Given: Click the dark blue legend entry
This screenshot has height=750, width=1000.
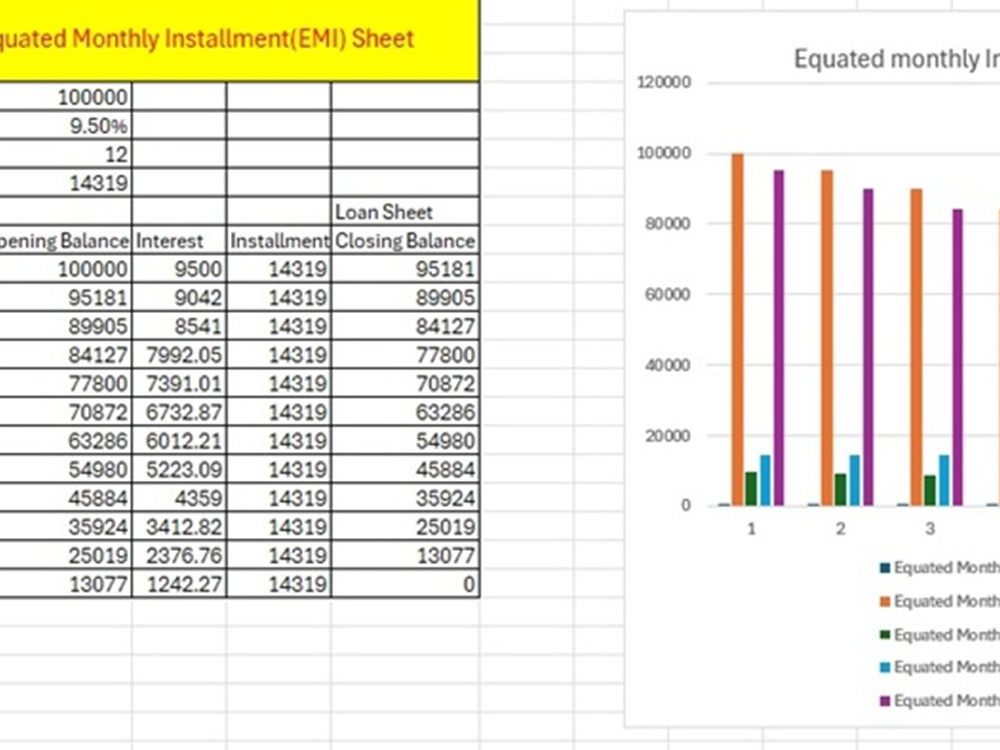Looking at the screenshot, I should point(940,568).
